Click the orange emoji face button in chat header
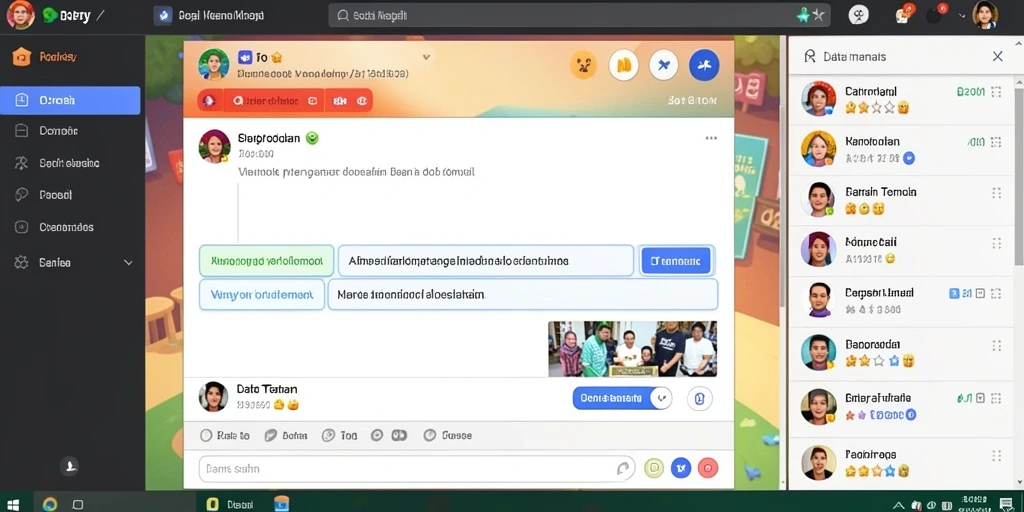 pyautogui.click(x=583, y=65)
